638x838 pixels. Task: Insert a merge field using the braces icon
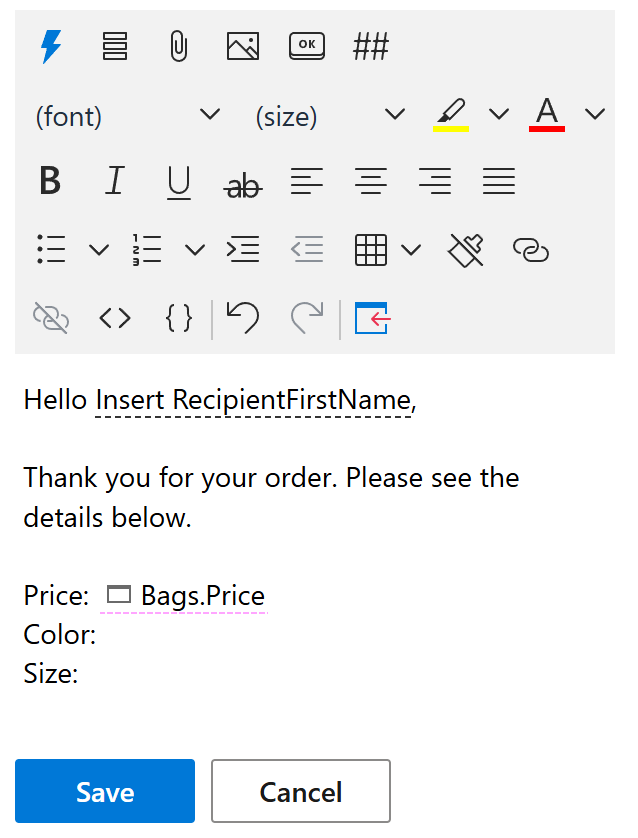pos(178,318)
